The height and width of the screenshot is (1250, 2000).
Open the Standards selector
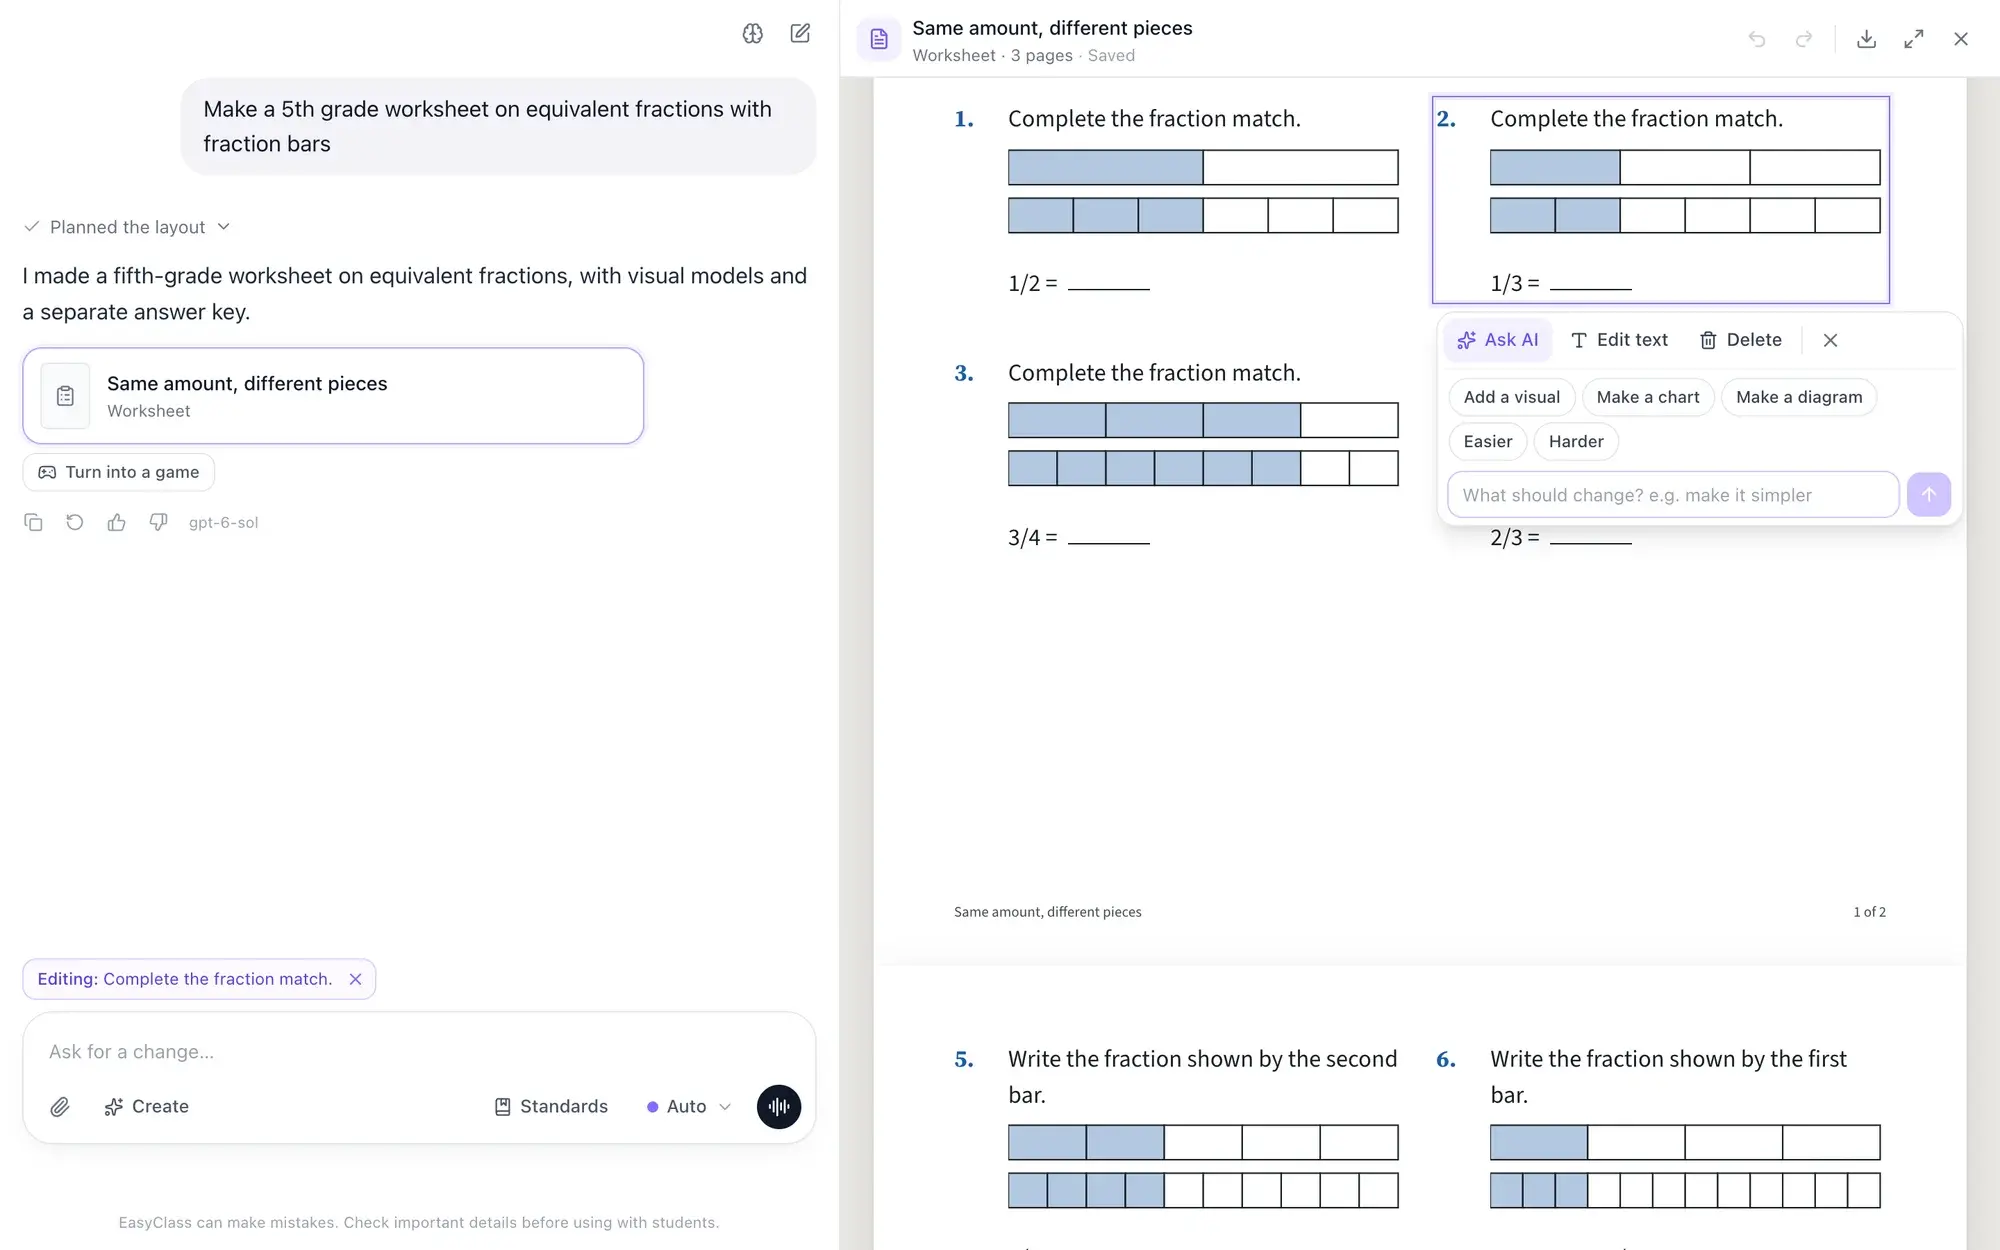click(x=551, y=1107)
